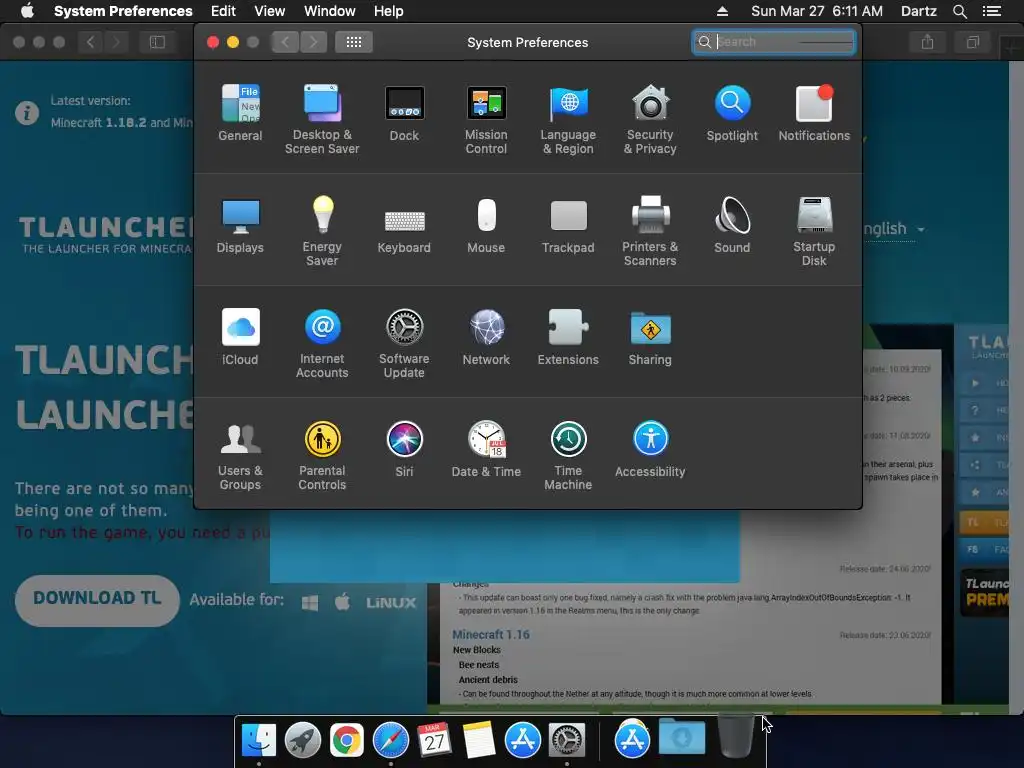Click DOWNLOAD TL button on the TLauncher page
The height and width of the screenshot is (768, 1024).
click(97, 600)
